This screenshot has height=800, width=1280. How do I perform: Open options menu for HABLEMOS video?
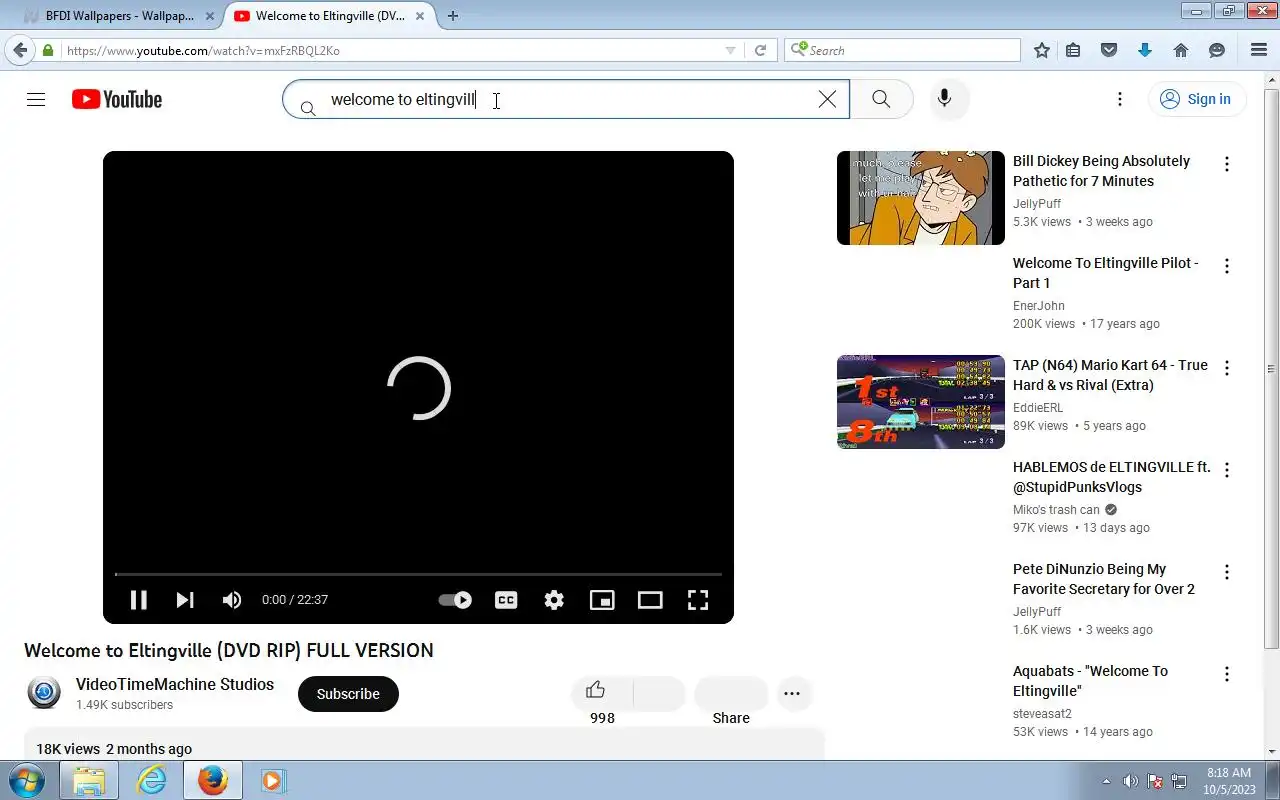pyautogui.click(x=1227, y=470)
